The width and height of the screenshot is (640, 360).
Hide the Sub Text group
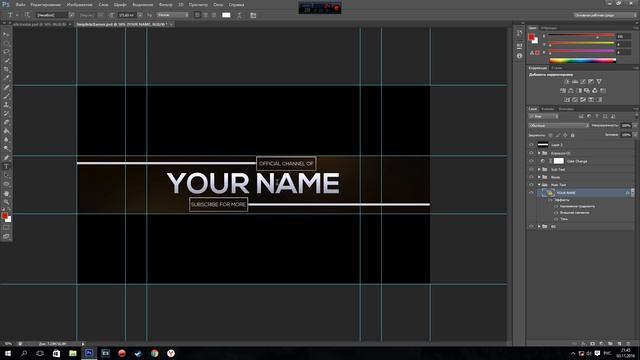[x=531, y=169]
